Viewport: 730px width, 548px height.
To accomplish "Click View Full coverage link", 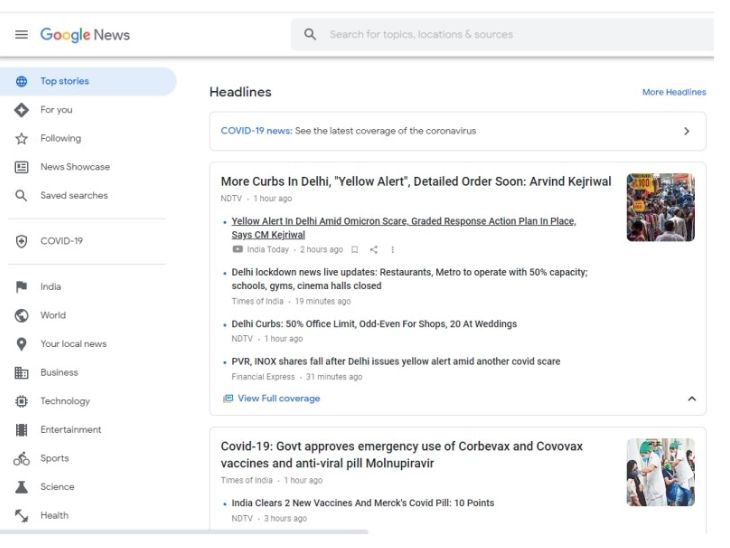I will pyautogui.click(x=279, y=399).
